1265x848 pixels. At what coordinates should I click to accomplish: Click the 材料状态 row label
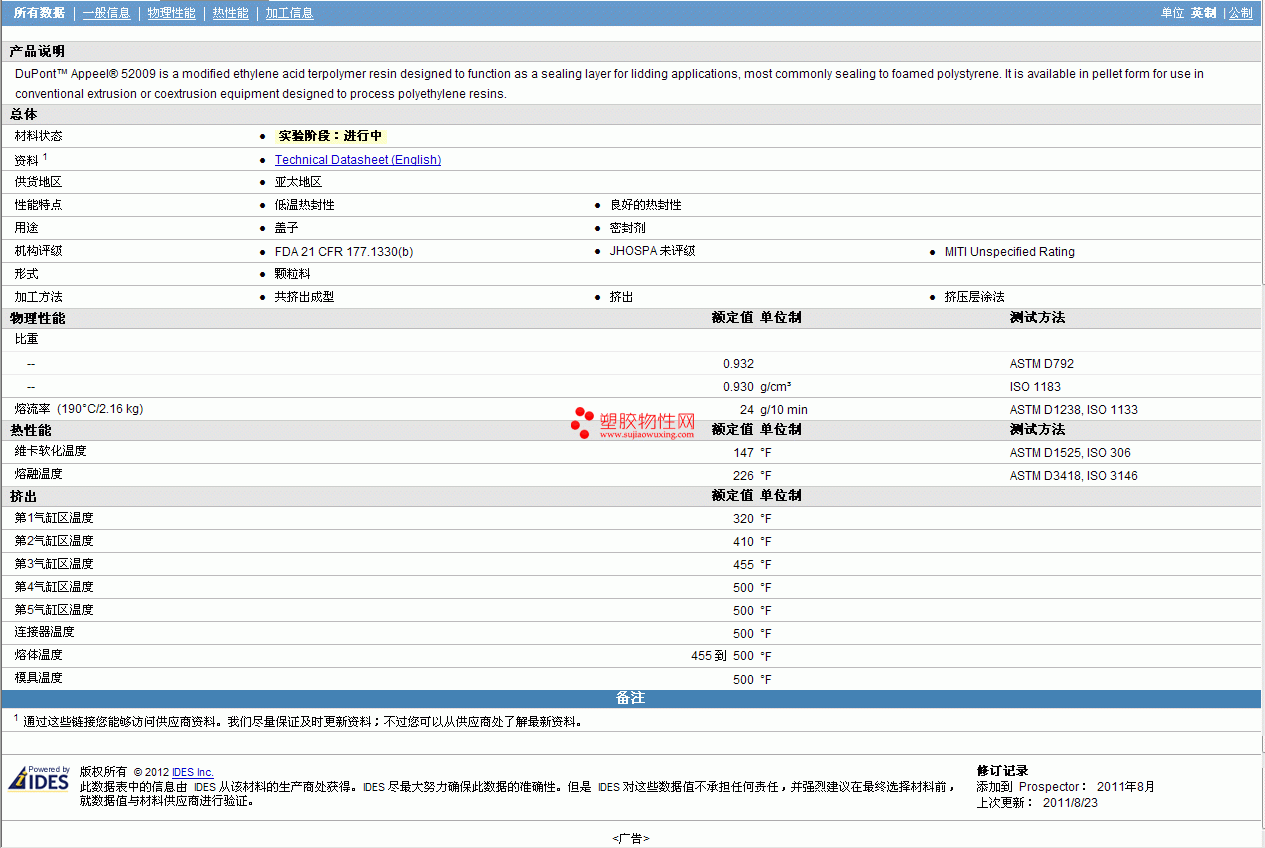tap(38, 136)
